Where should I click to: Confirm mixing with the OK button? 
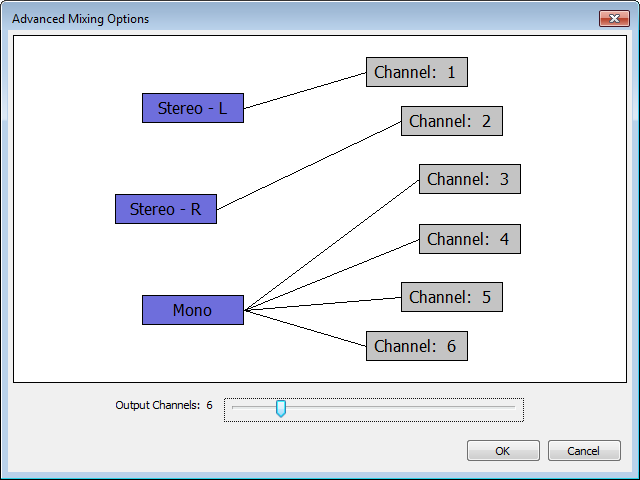coord(503,451)
